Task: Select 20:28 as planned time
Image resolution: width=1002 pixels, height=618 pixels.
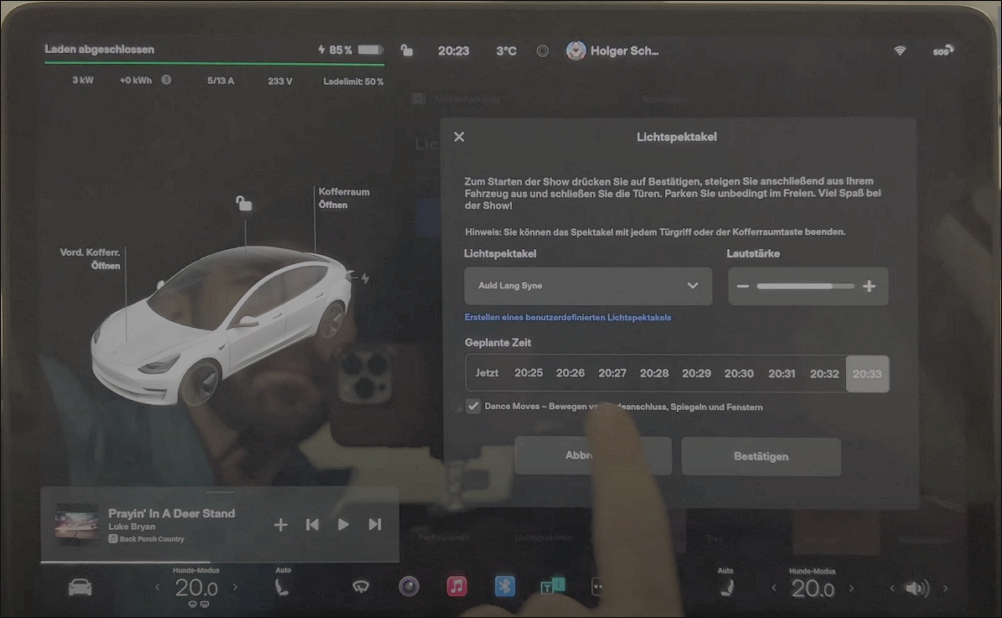Action: (x=654, y=373)
